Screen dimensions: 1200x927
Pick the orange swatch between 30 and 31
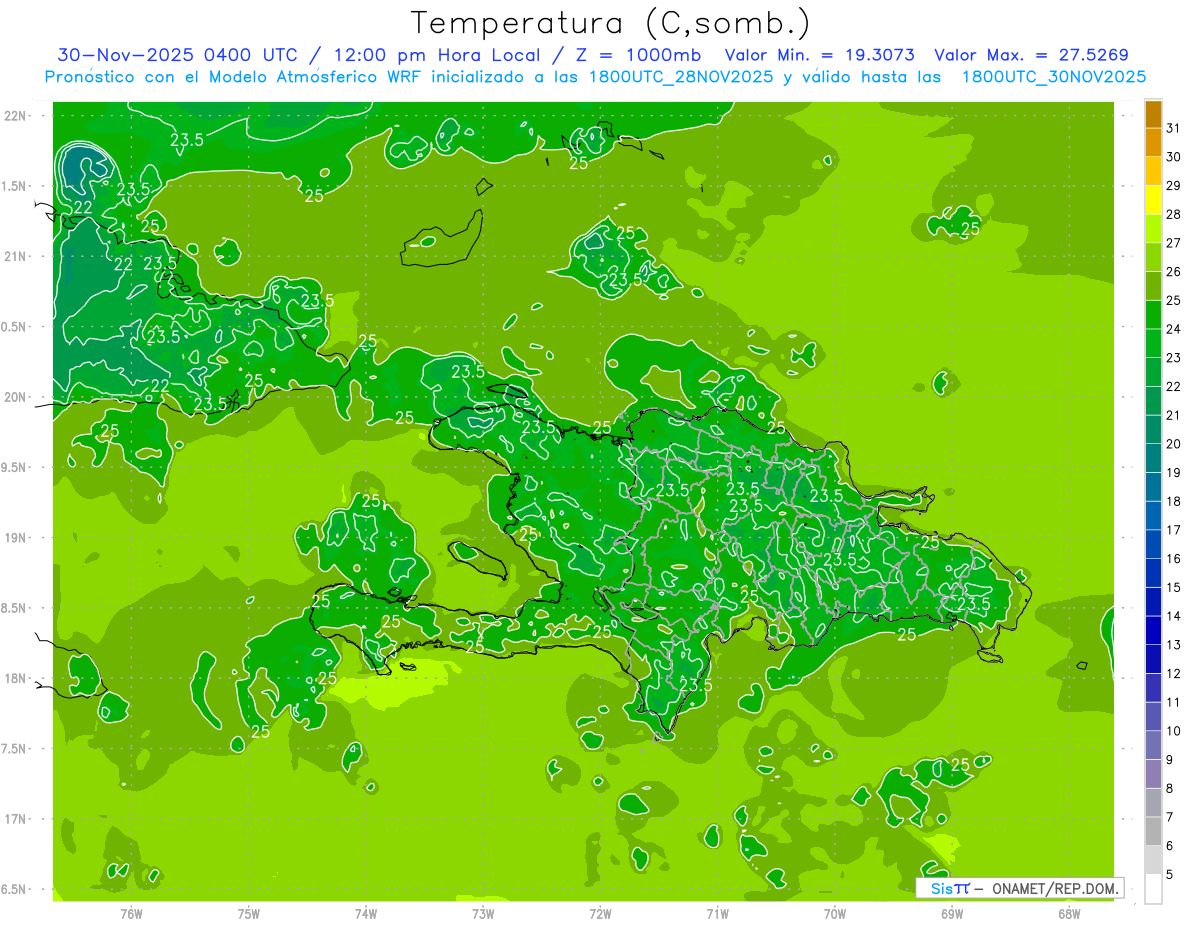click(x=1154, y=142)
